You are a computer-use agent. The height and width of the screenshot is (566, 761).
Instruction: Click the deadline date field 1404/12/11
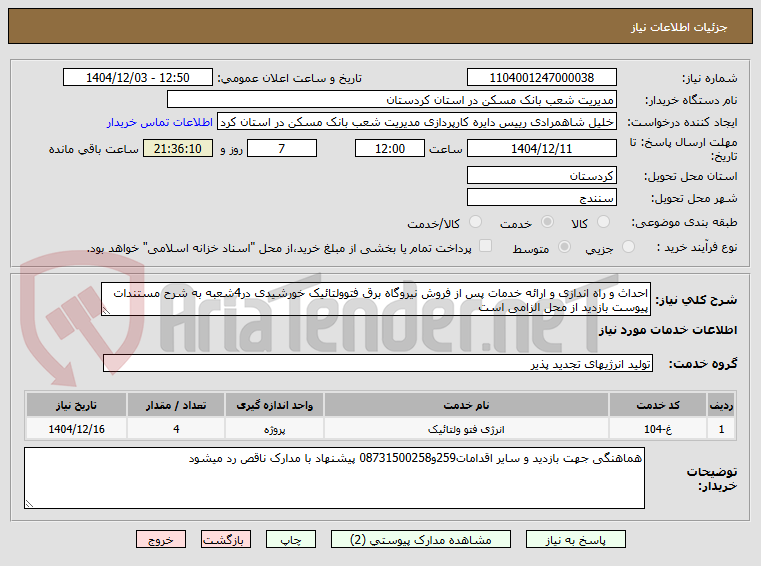(542, 148)
